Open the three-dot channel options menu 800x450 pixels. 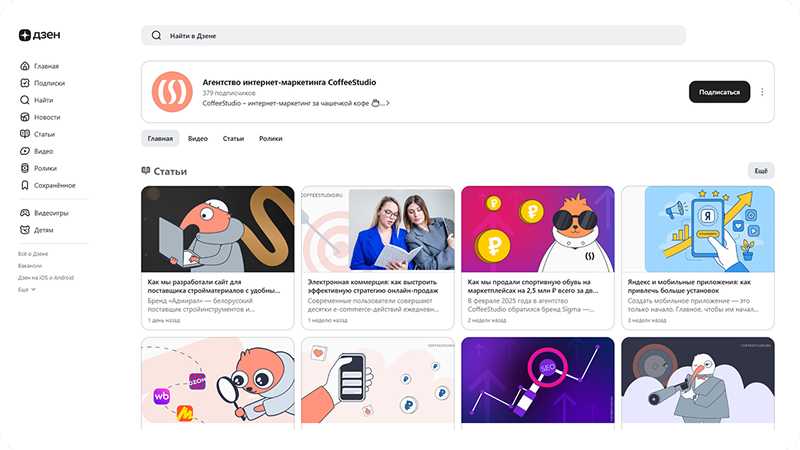tap(762, 92)
